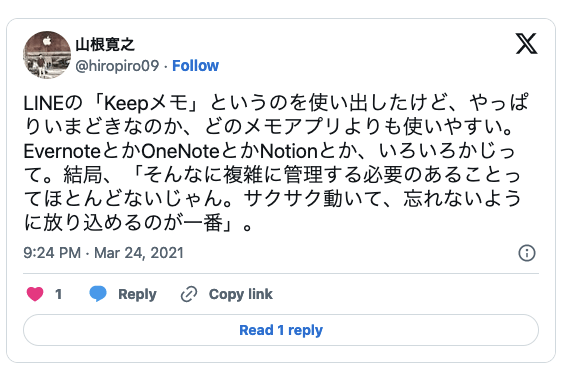Click the blue reply bubble icon
The image size is (570, 380).
pyautogui.click(x=98, y=293)
